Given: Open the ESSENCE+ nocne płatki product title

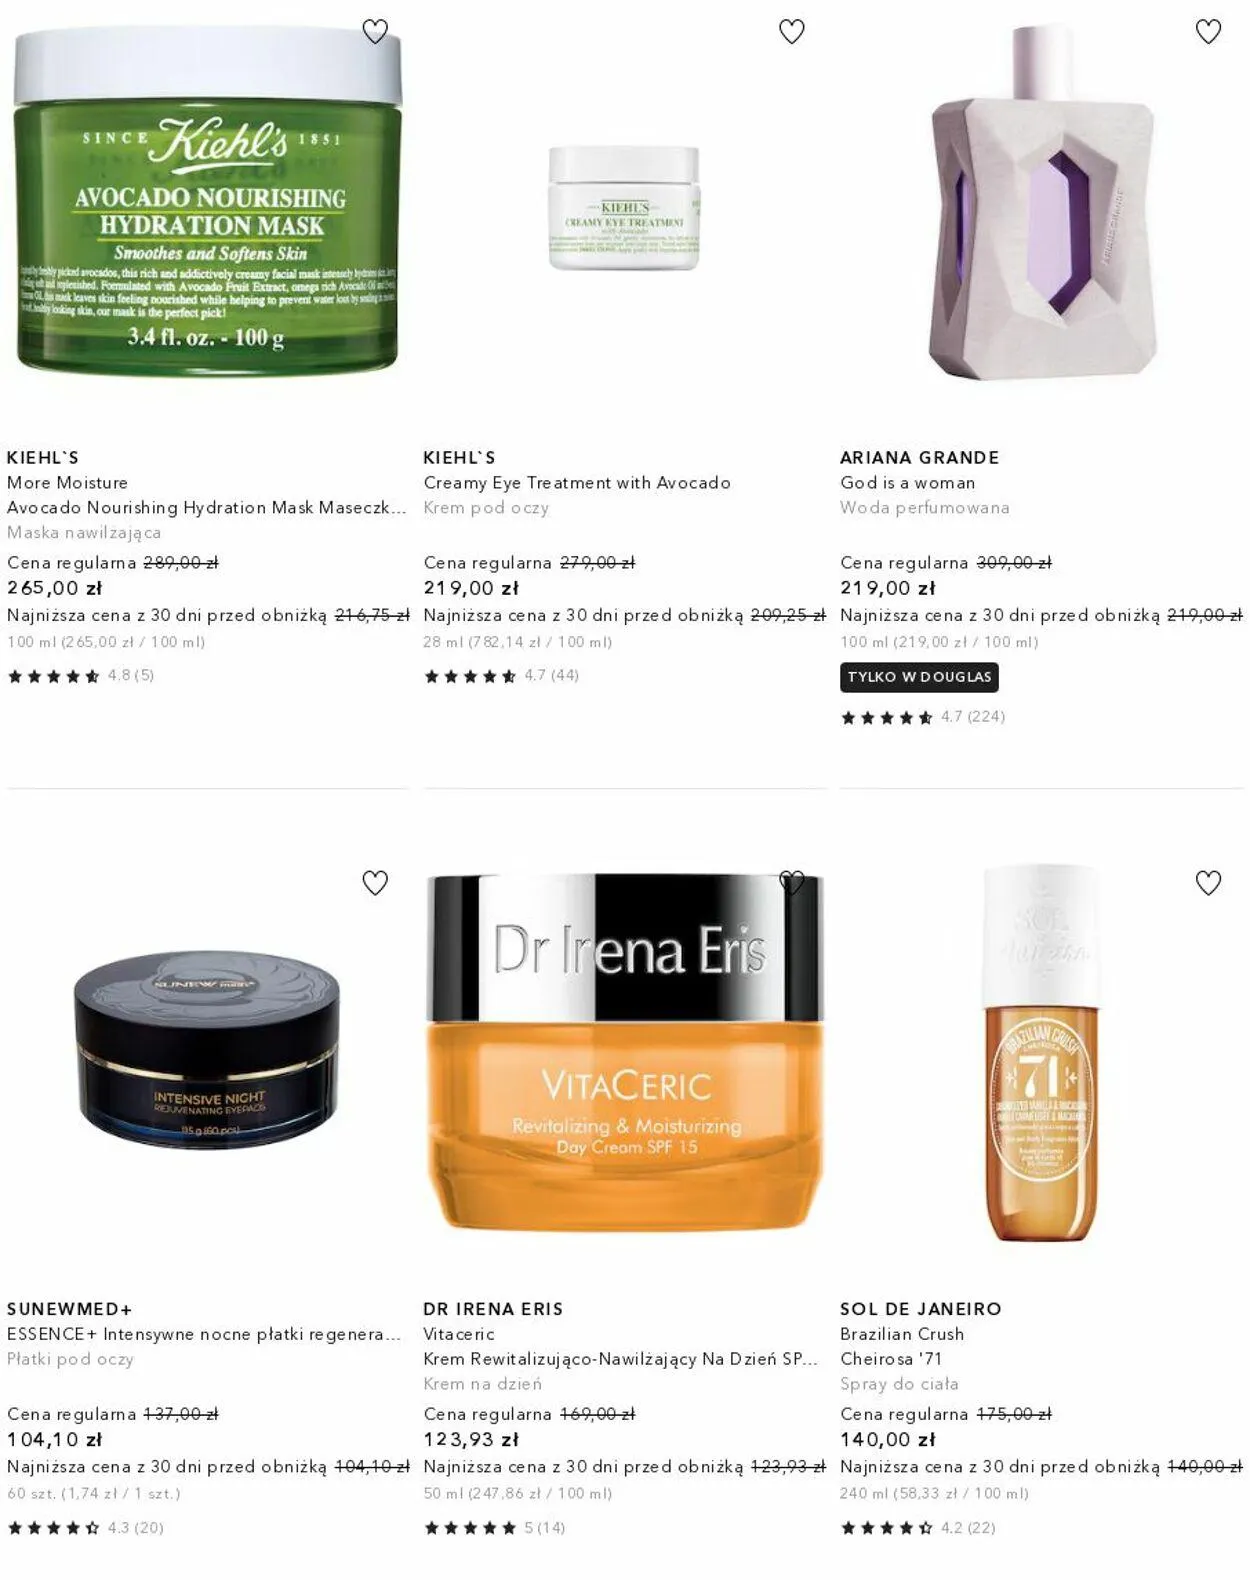Looking at the screenshot, I should [204, 1334].
